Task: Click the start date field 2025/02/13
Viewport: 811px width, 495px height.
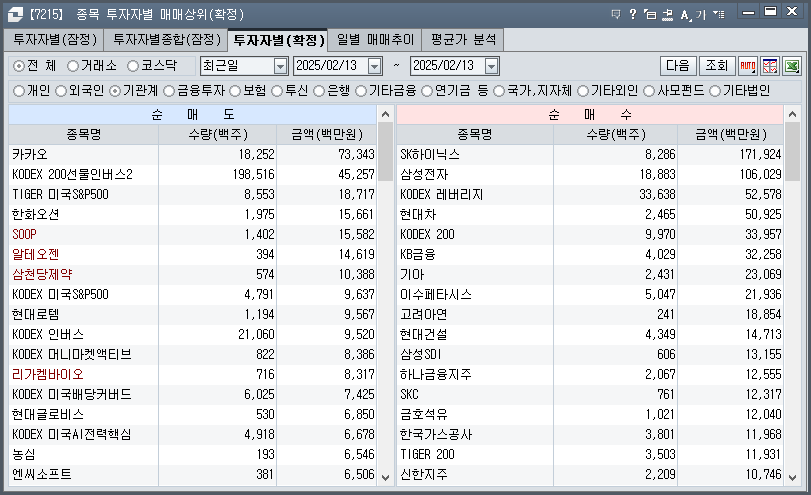Action: (x=331, y=66)
